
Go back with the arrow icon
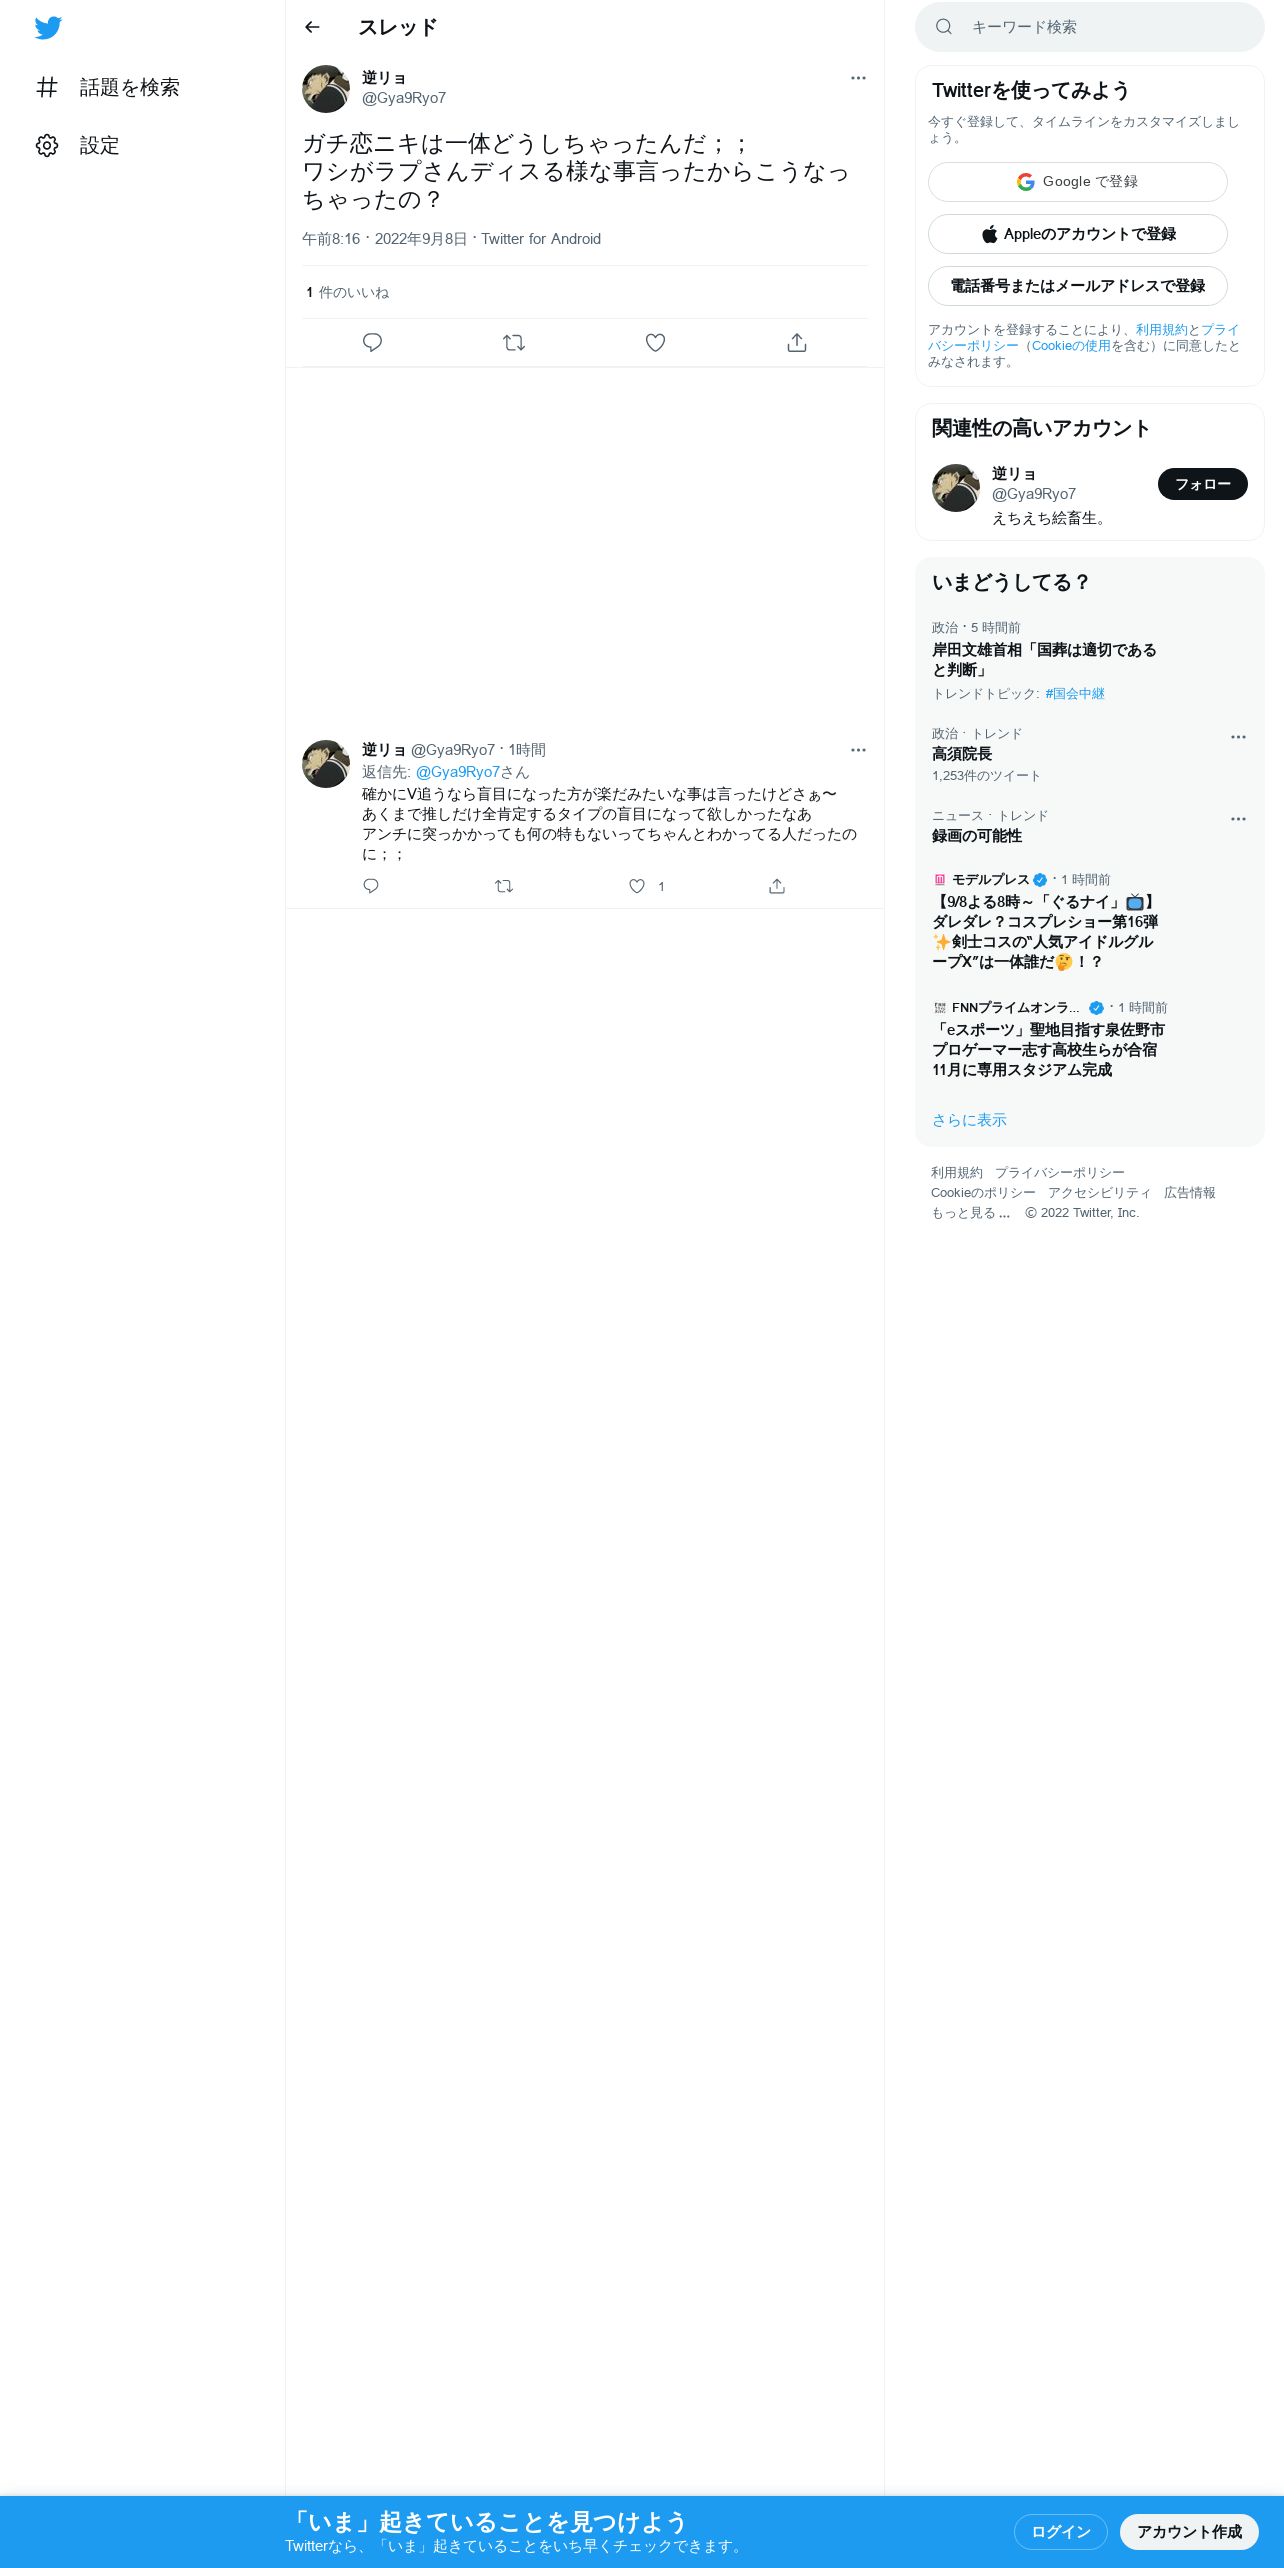[312, 27]
